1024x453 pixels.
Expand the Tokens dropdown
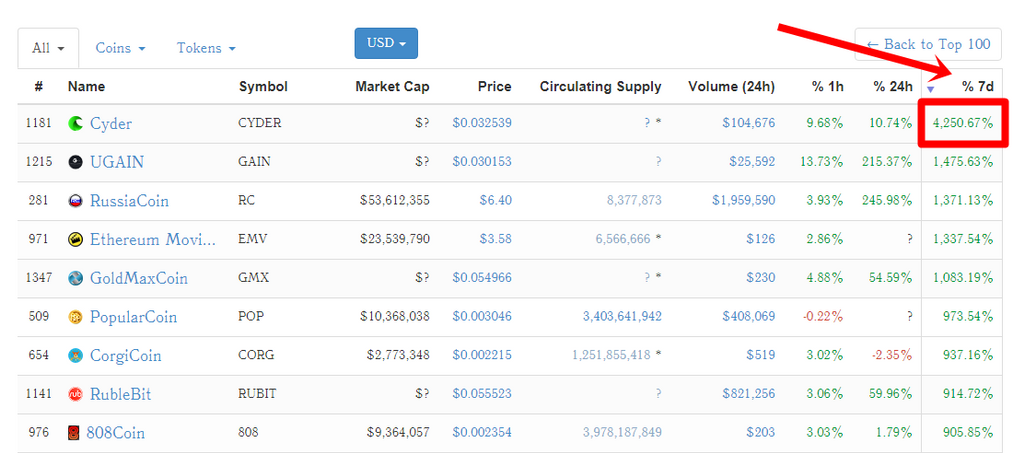[206, 48]
